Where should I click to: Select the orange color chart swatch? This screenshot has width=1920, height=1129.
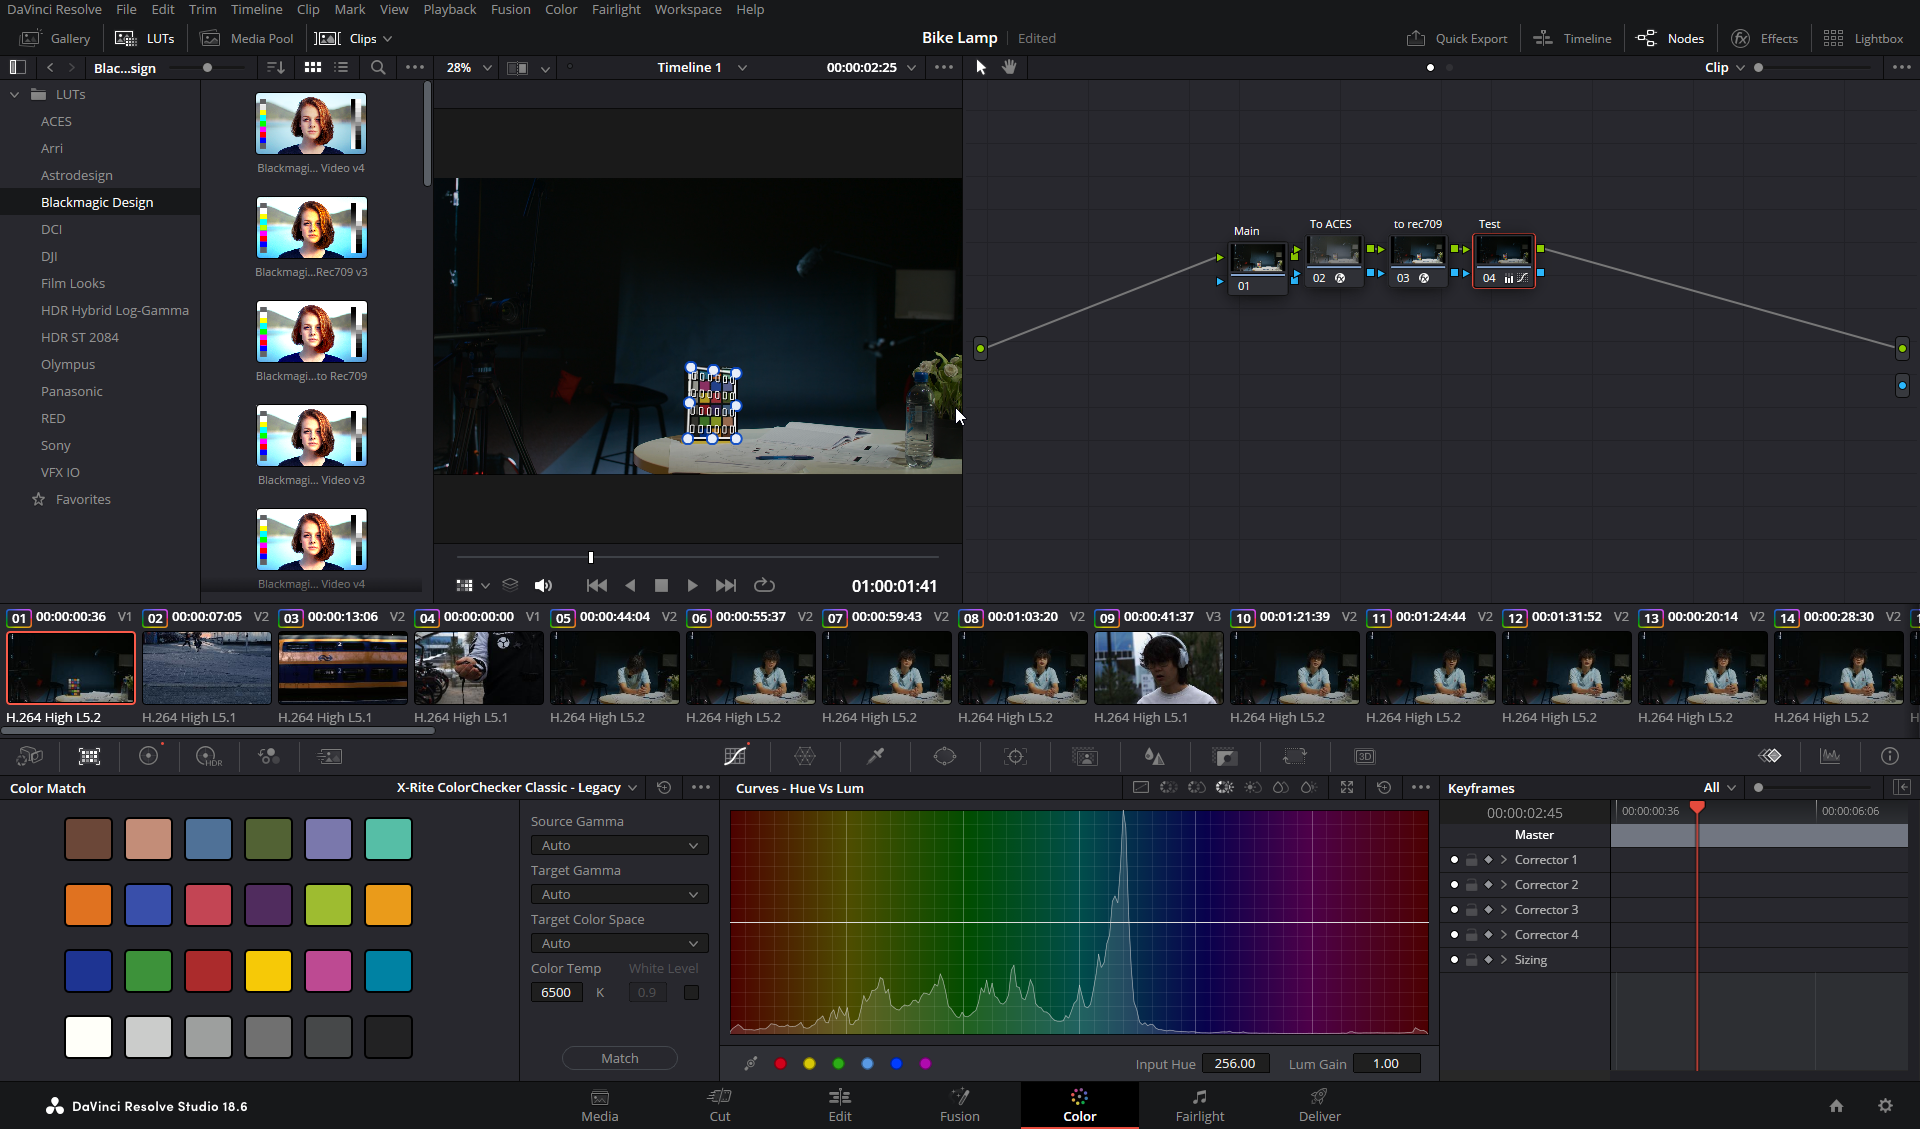click(88, 905)
